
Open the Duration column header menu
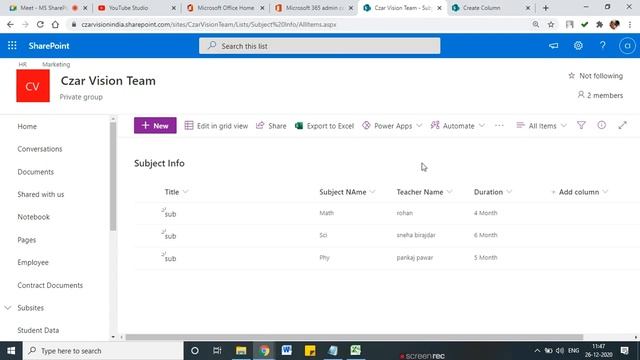pos(493,192)
